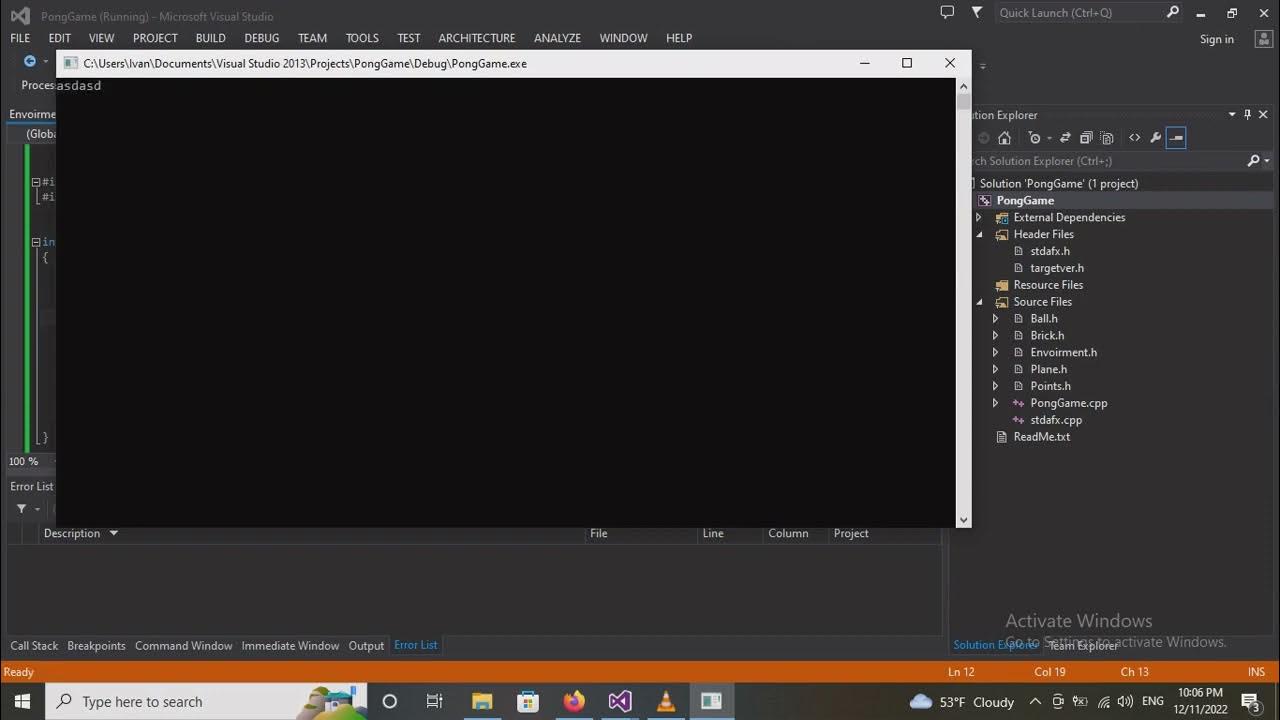Screen dimensions: 1280x720
Task: Expand the PongGame.cpp node
Action: click(995, 403)
